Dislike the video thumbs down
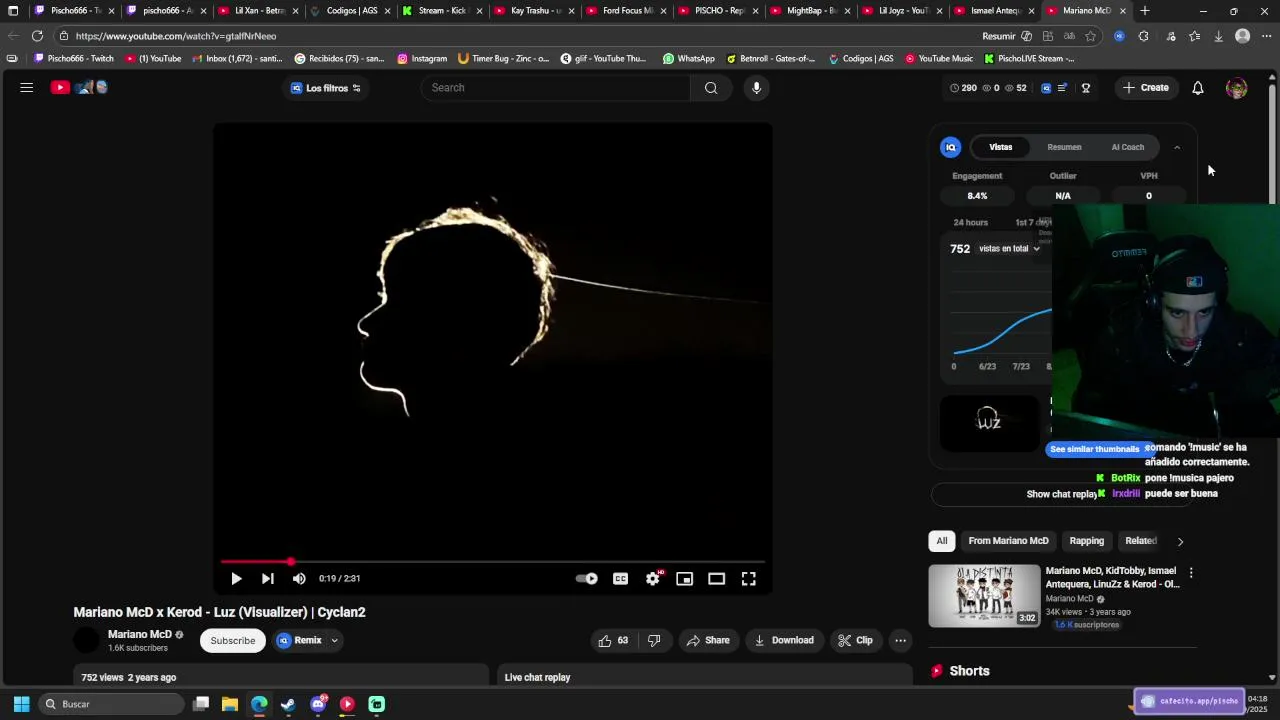1280x720 pixels. tap(654, 640)
